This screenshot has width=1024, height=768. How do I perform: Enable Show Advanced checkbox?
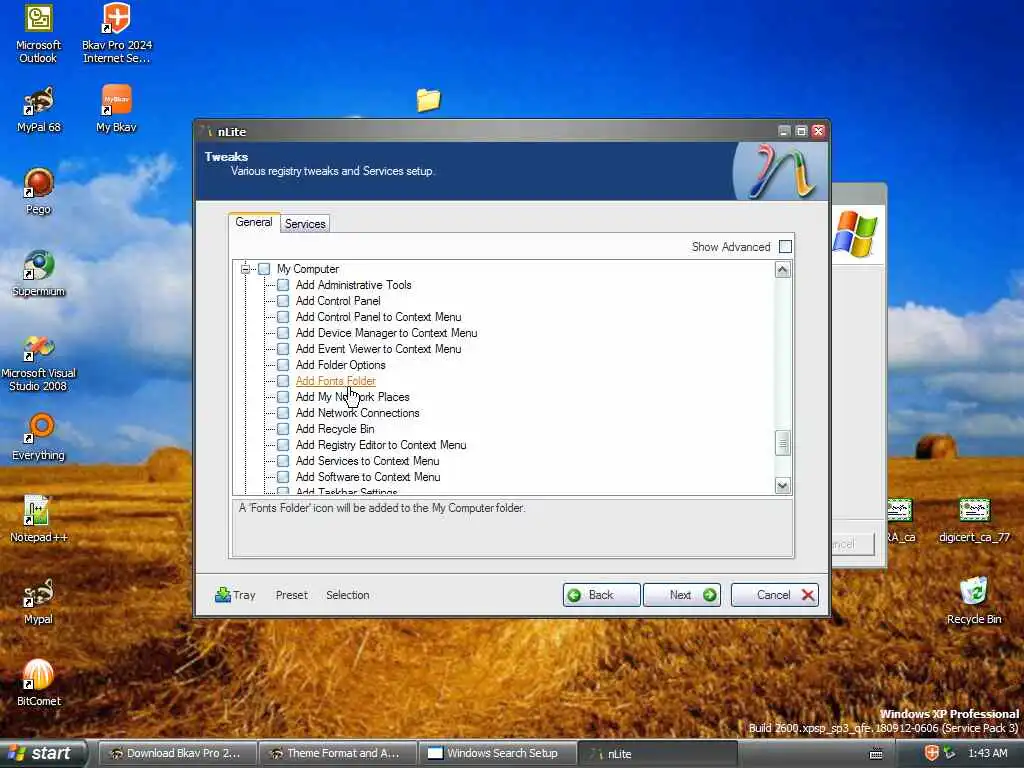tap(786, 247)
